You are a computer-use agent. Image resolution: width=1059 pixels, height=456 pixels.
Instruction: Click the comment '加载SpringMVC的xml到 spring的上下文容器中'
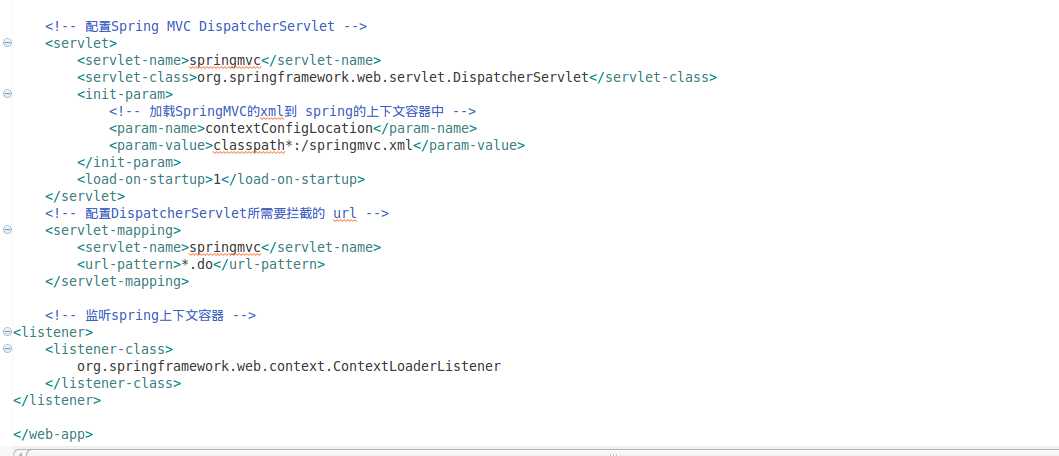click(292, 111)
